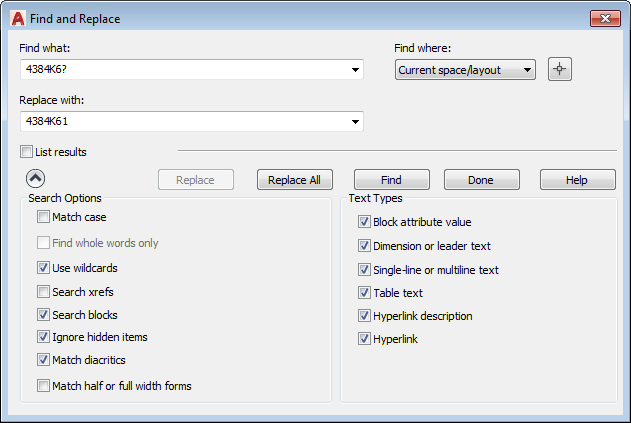Expand the Replace with dropdown list

click(x=355, y=122)
